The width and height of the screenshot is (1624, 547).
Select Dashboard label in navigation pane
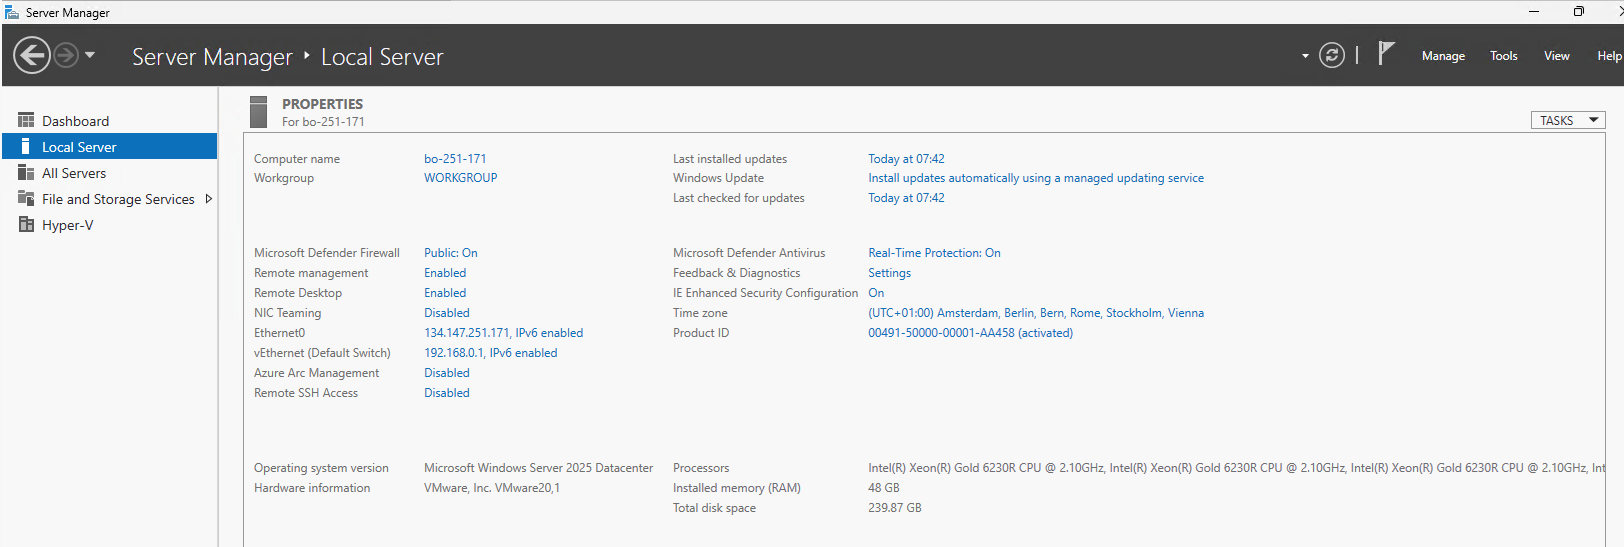coord(75,121)
